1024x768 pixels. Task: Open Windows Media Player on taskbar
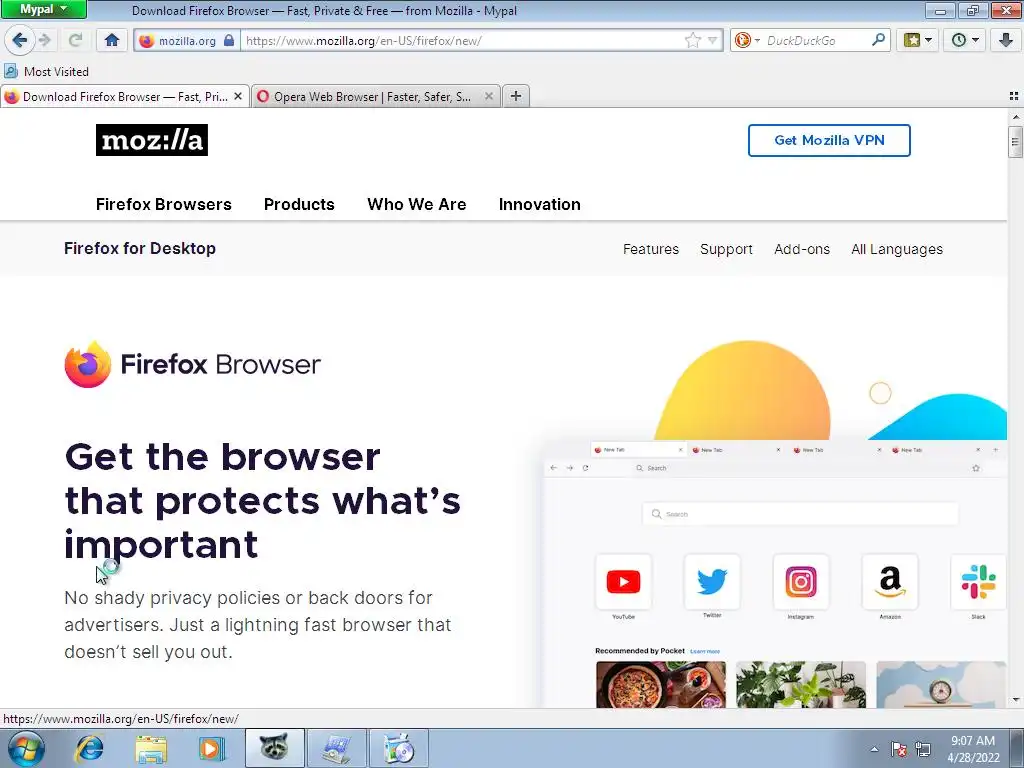tap(212, 748)
